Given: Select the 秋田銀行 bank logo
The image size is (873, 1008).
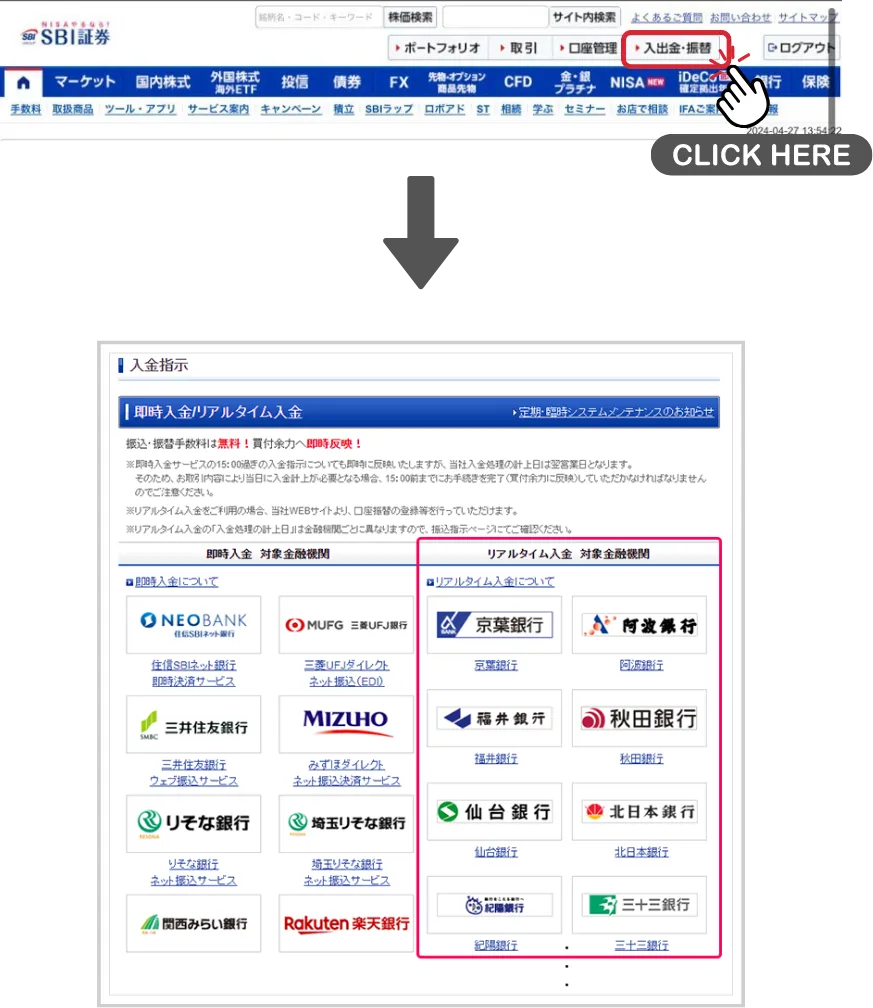Looking at the screenshot, I should [638, 718].
